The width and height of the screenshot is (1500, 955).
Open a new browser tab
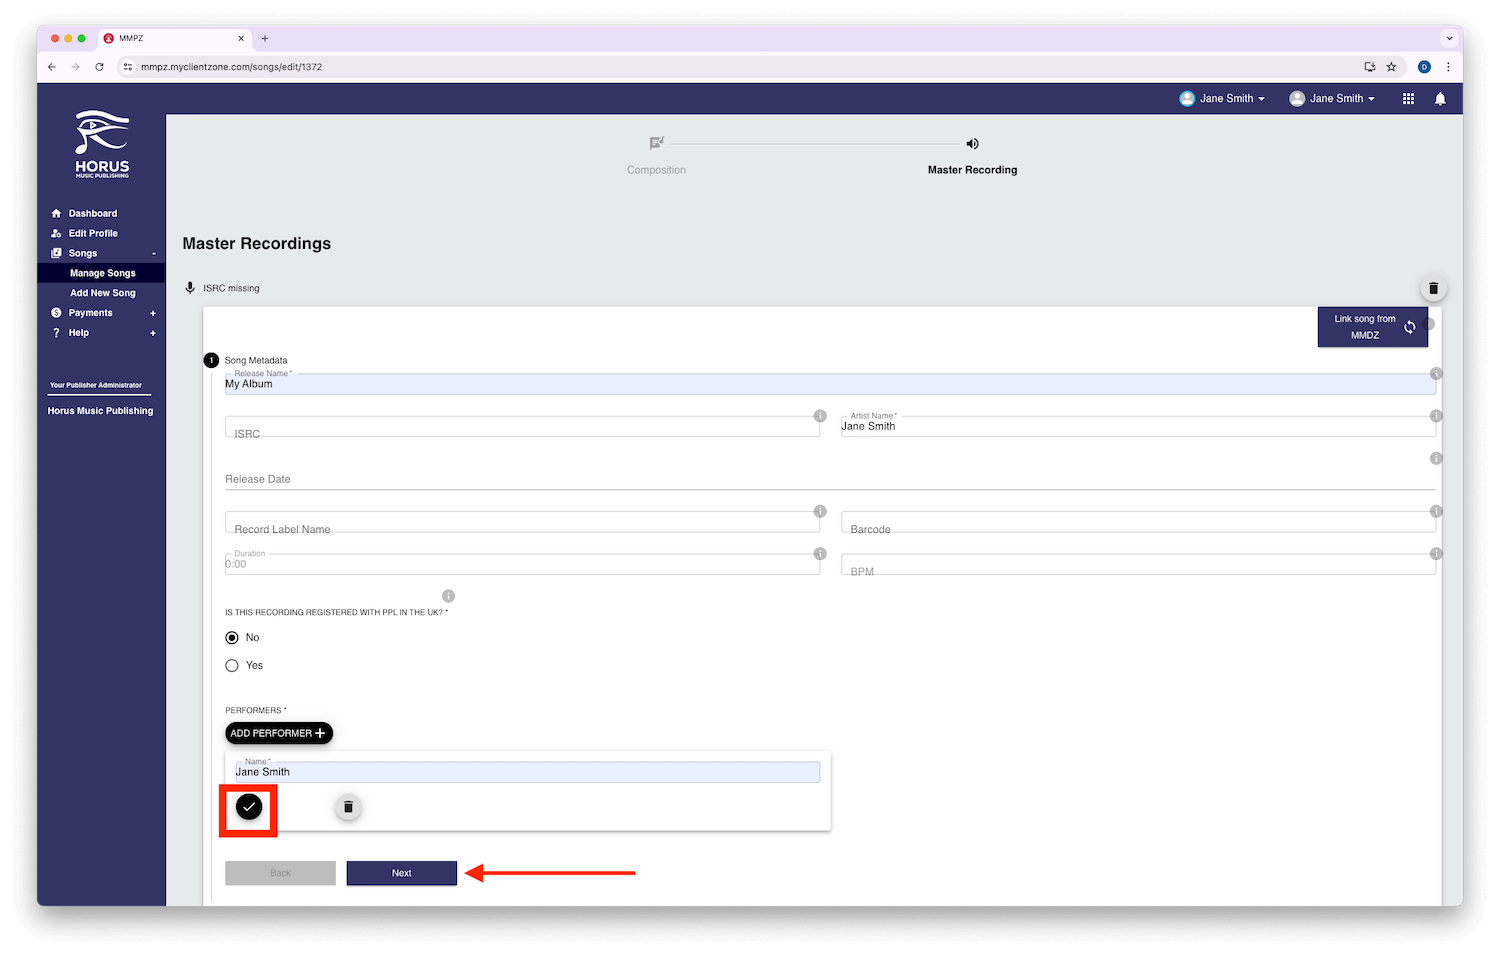265,38
